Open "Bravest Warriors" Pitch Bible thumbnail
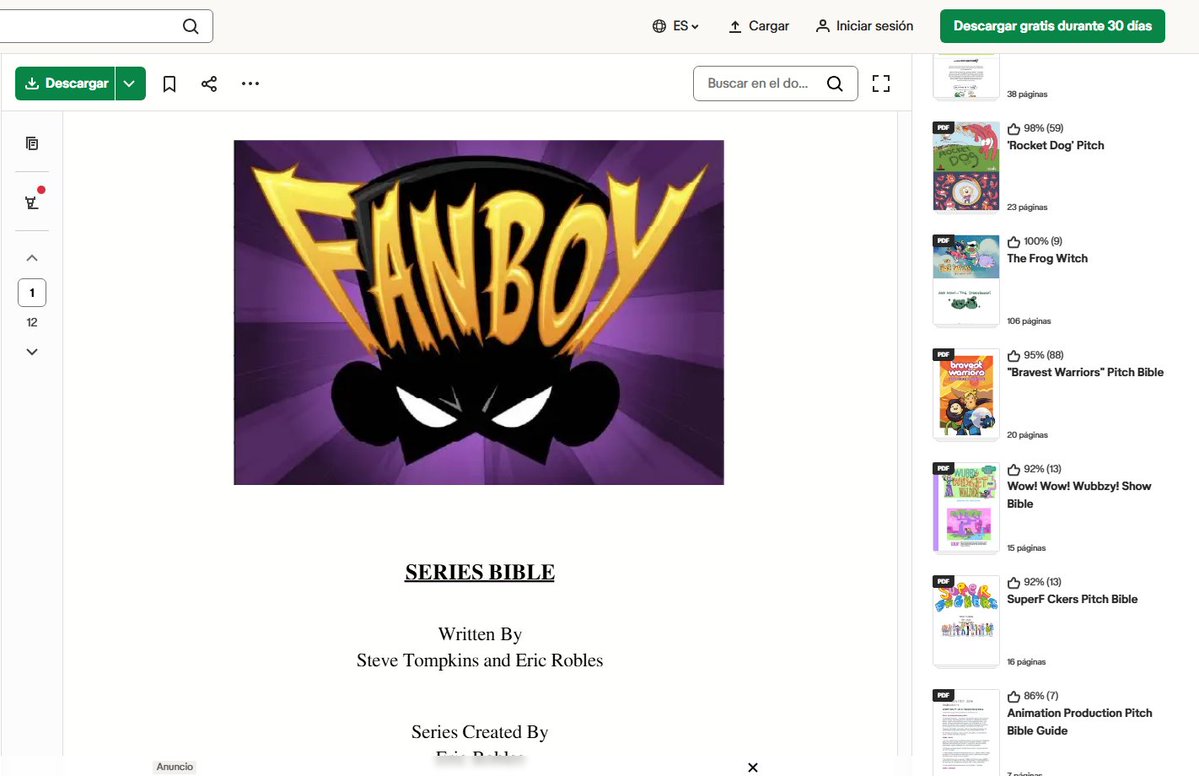Screen dimensions: 1199x776 coord(966,393)
